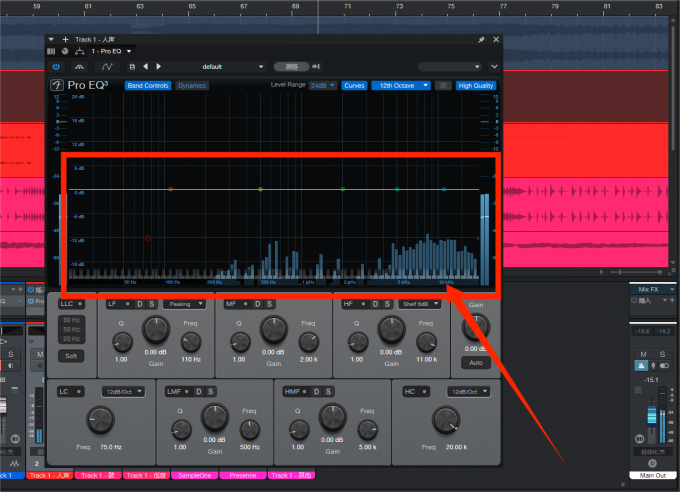
Task: Click the Pro EQ³ logo icon
Action: point(57,85)
